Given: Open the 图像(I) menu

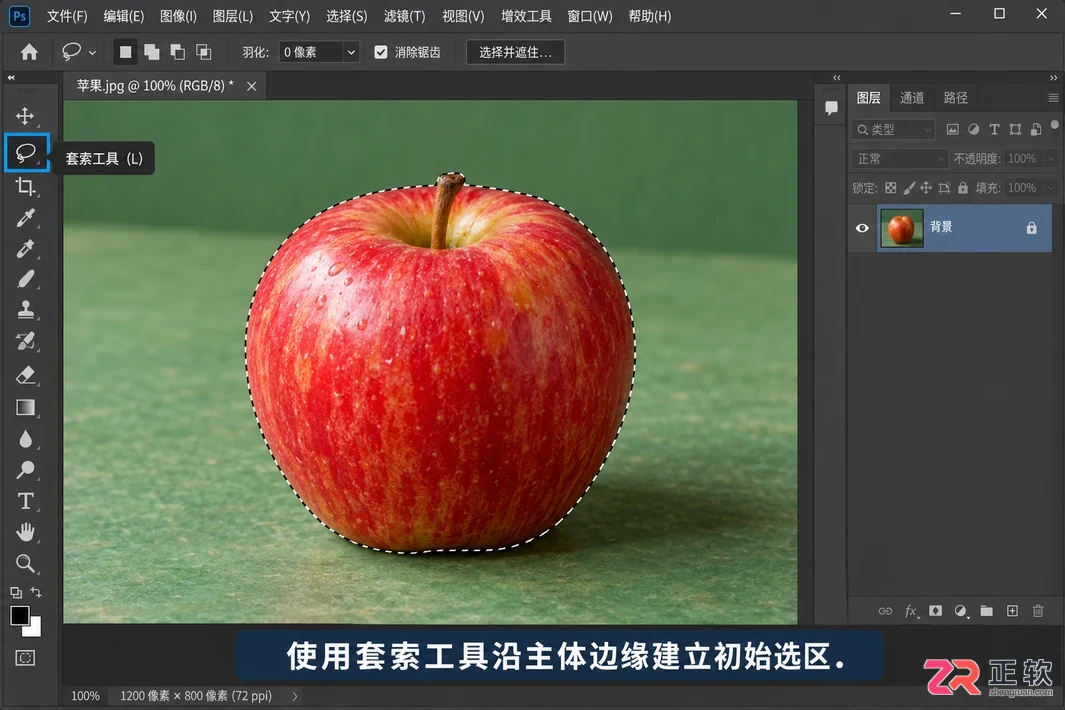Looking at the screenshot, I should click(x=178, y=16).
